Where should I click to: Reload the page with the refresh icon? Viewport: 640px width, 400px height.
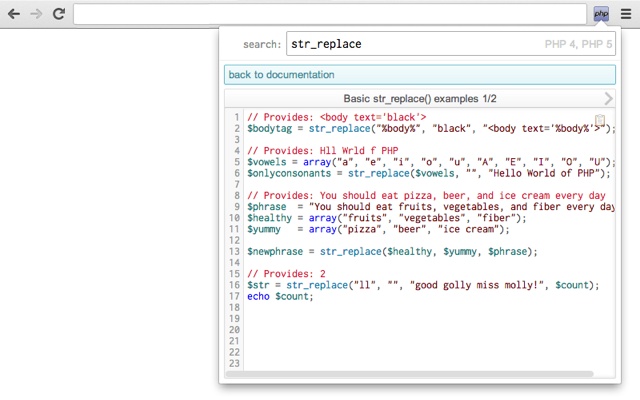[x=59, y=14]
